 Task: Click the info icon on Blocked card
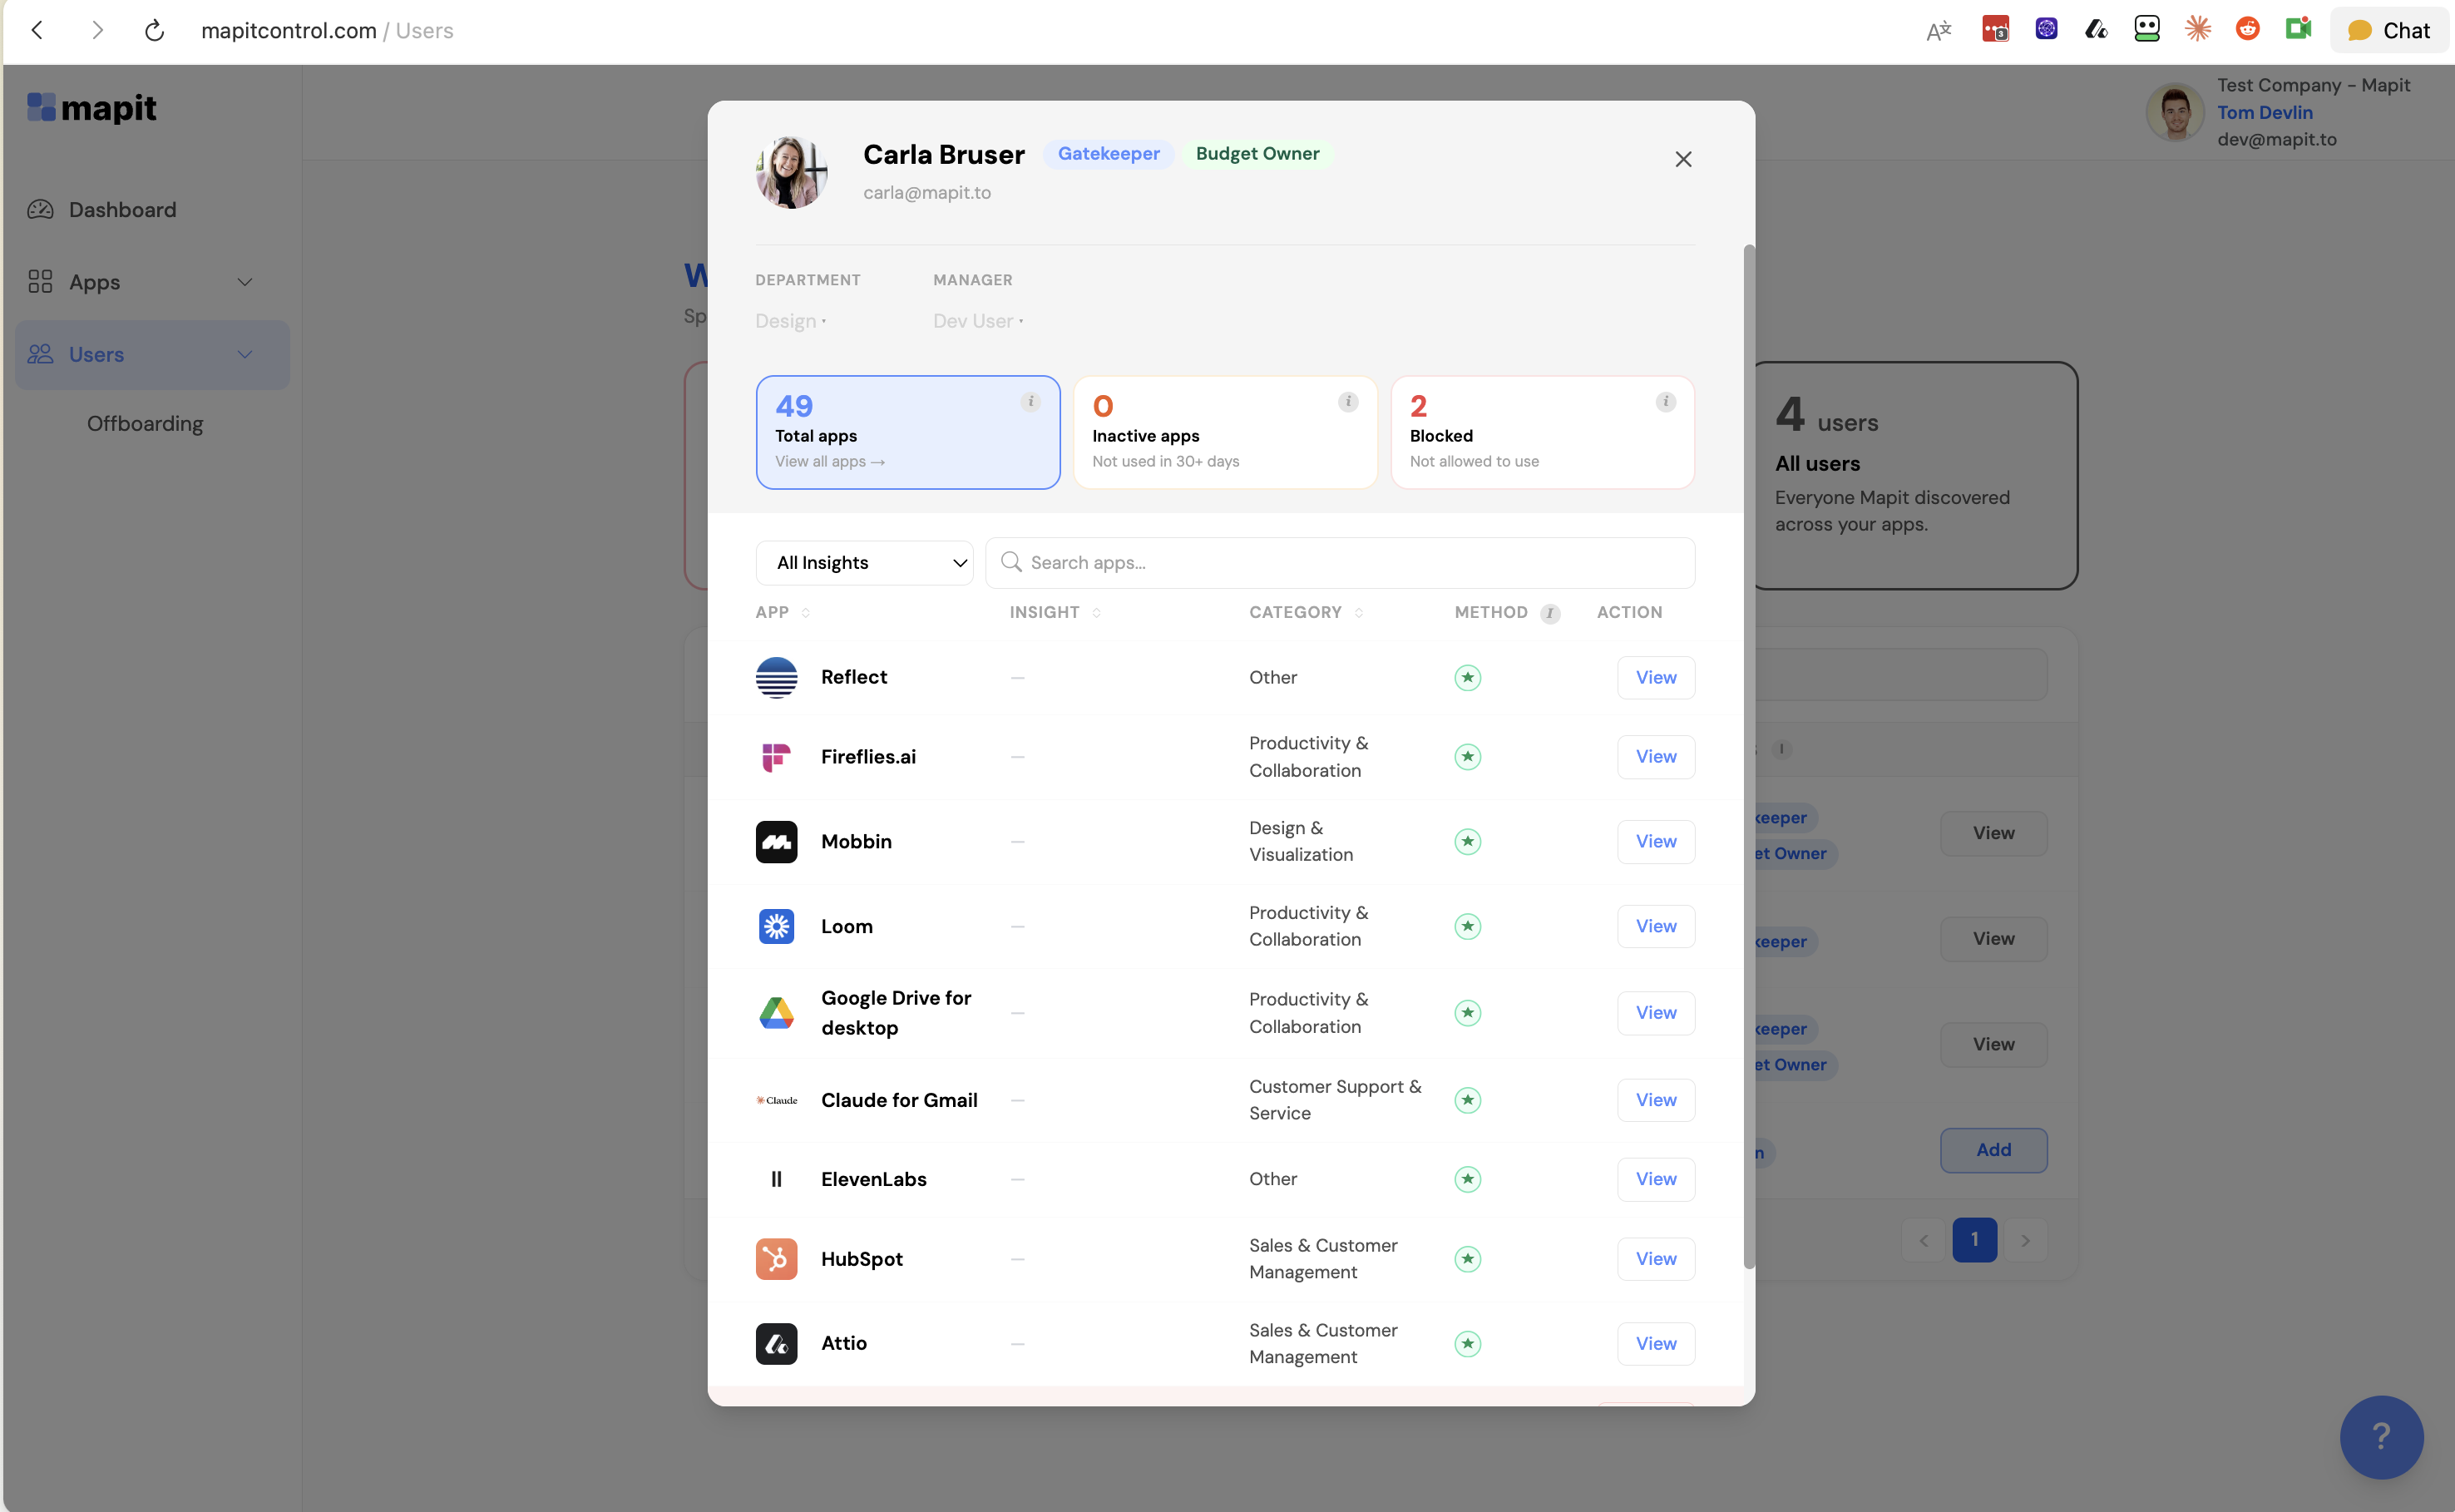pyautogui.click(x=1665, y=402)
